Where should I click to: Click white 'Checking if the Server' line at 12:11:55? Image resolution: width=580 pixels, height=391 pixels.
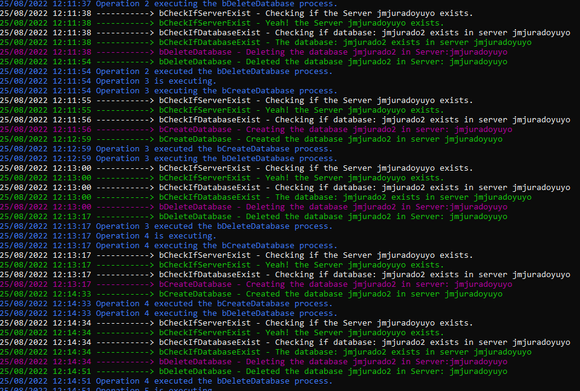(x=237, y=100)
